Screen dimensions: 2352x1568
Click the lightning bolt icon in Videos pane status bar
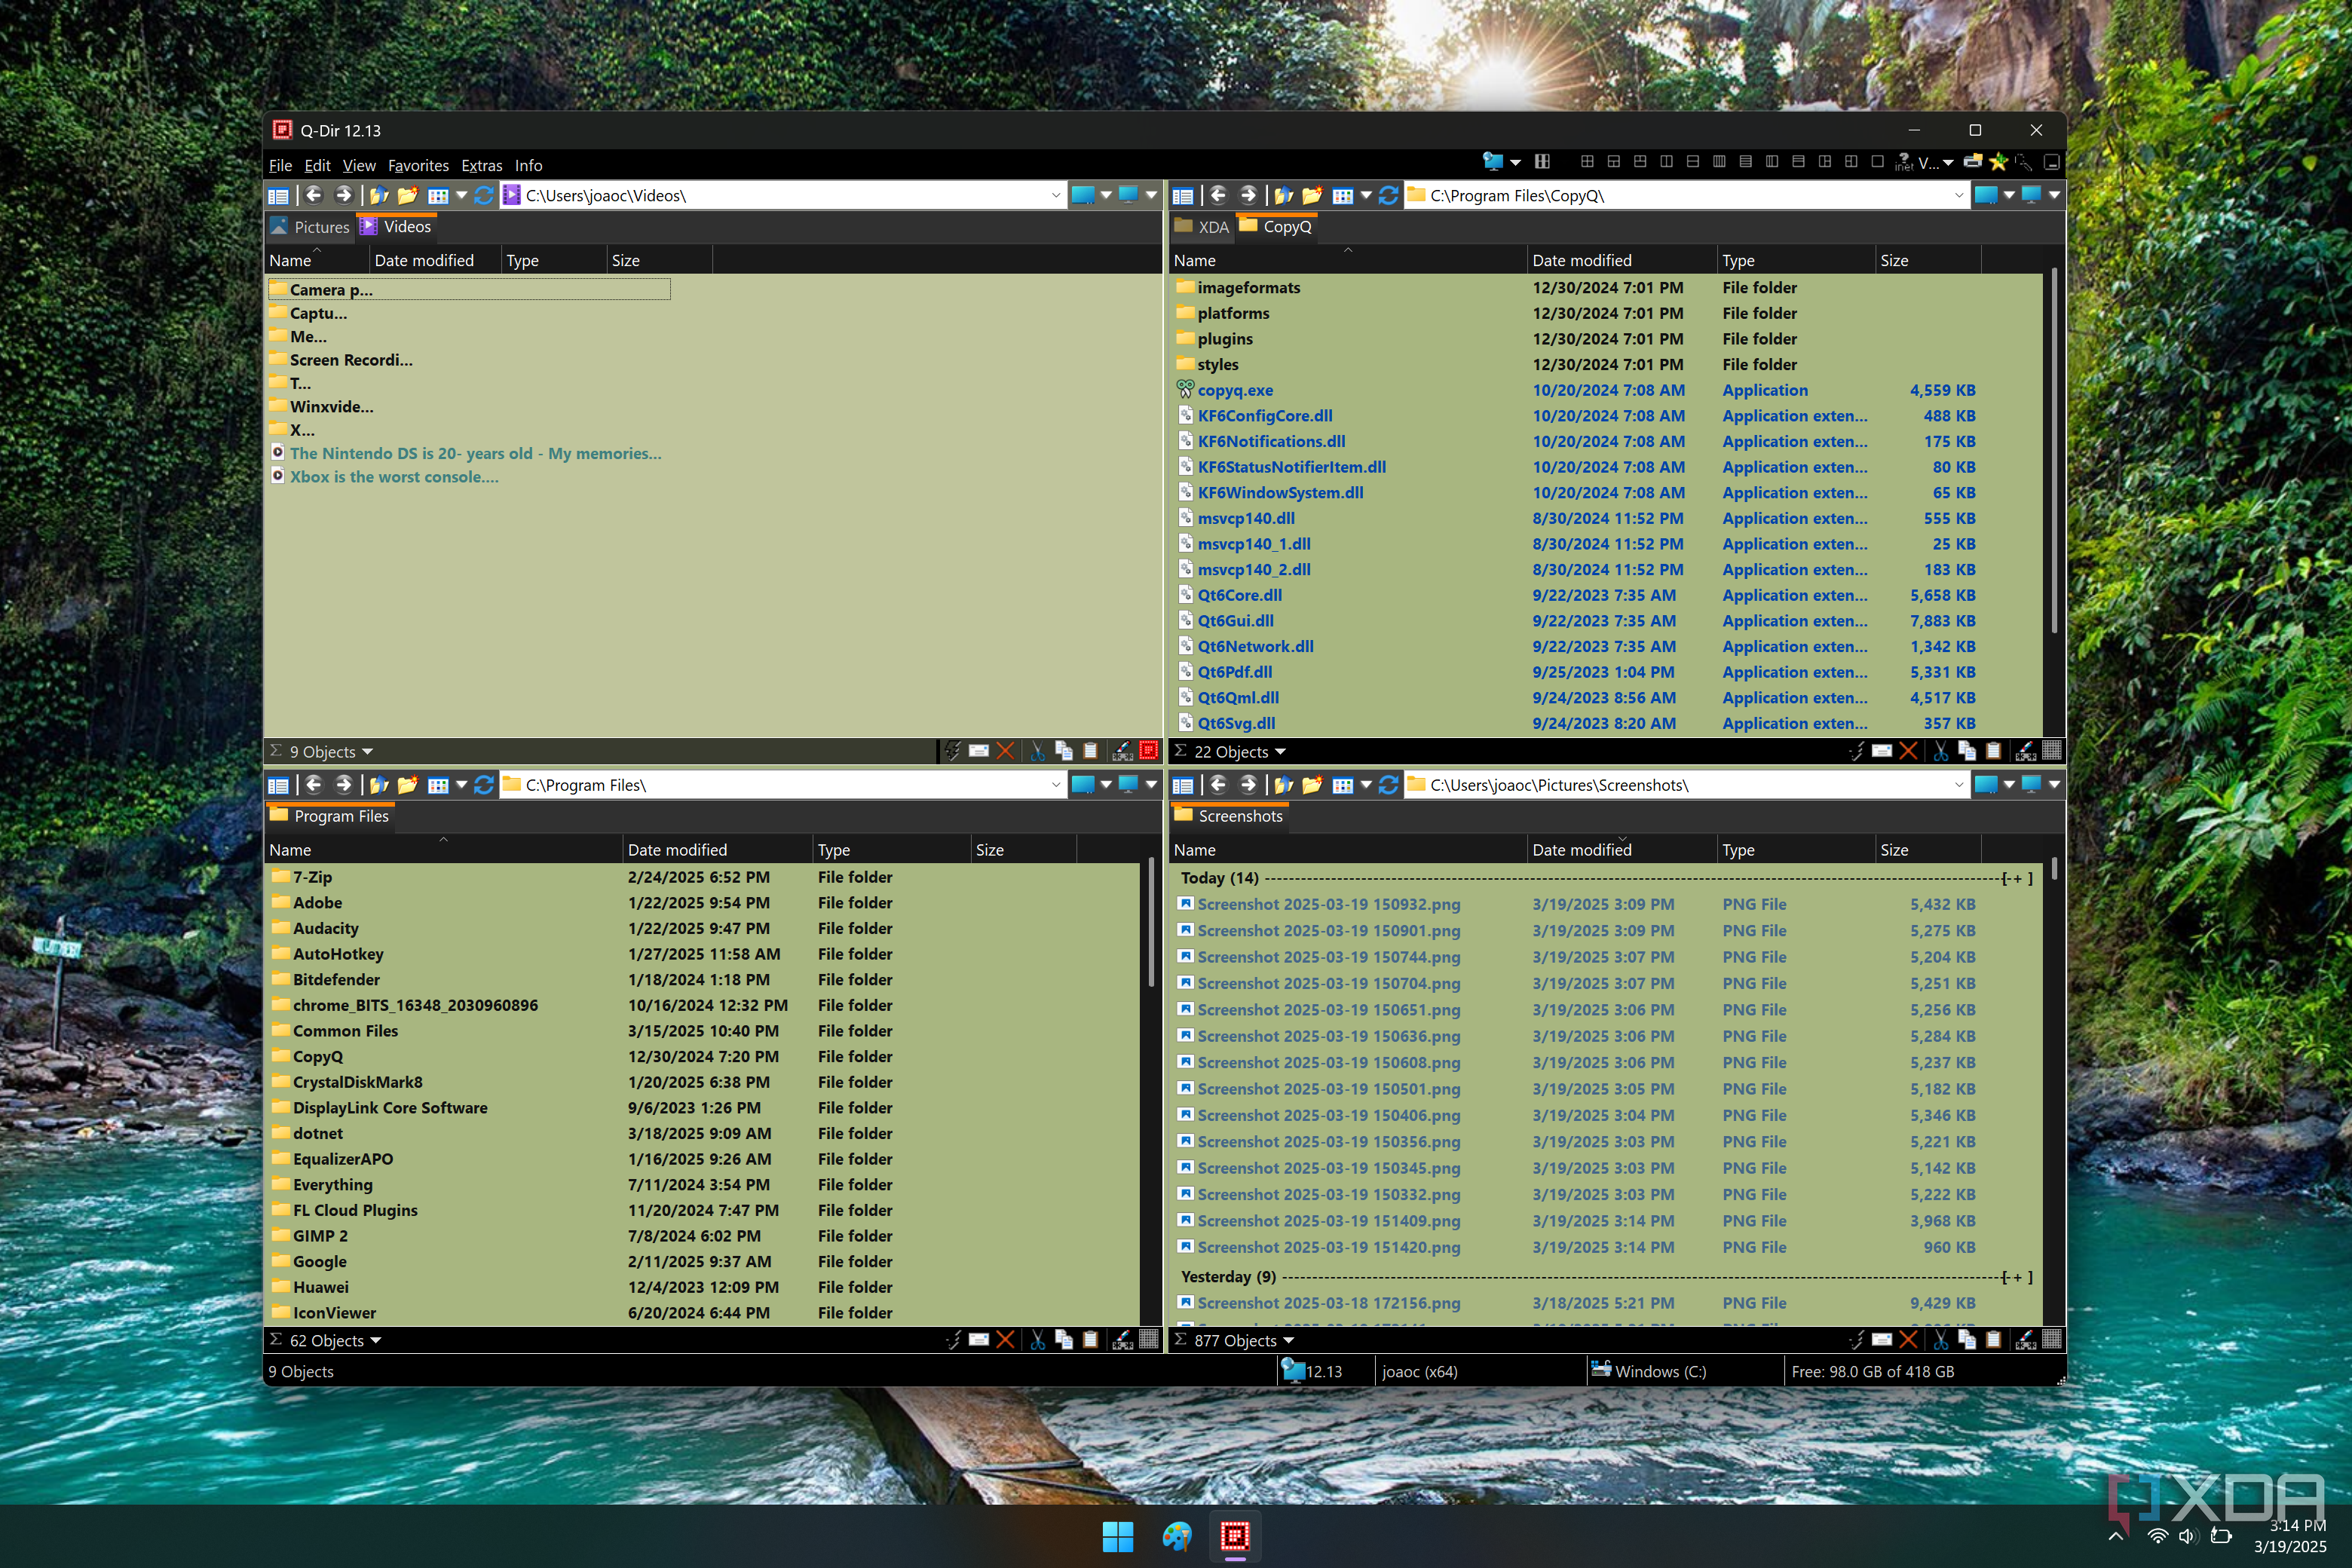[x=953, y=751]
